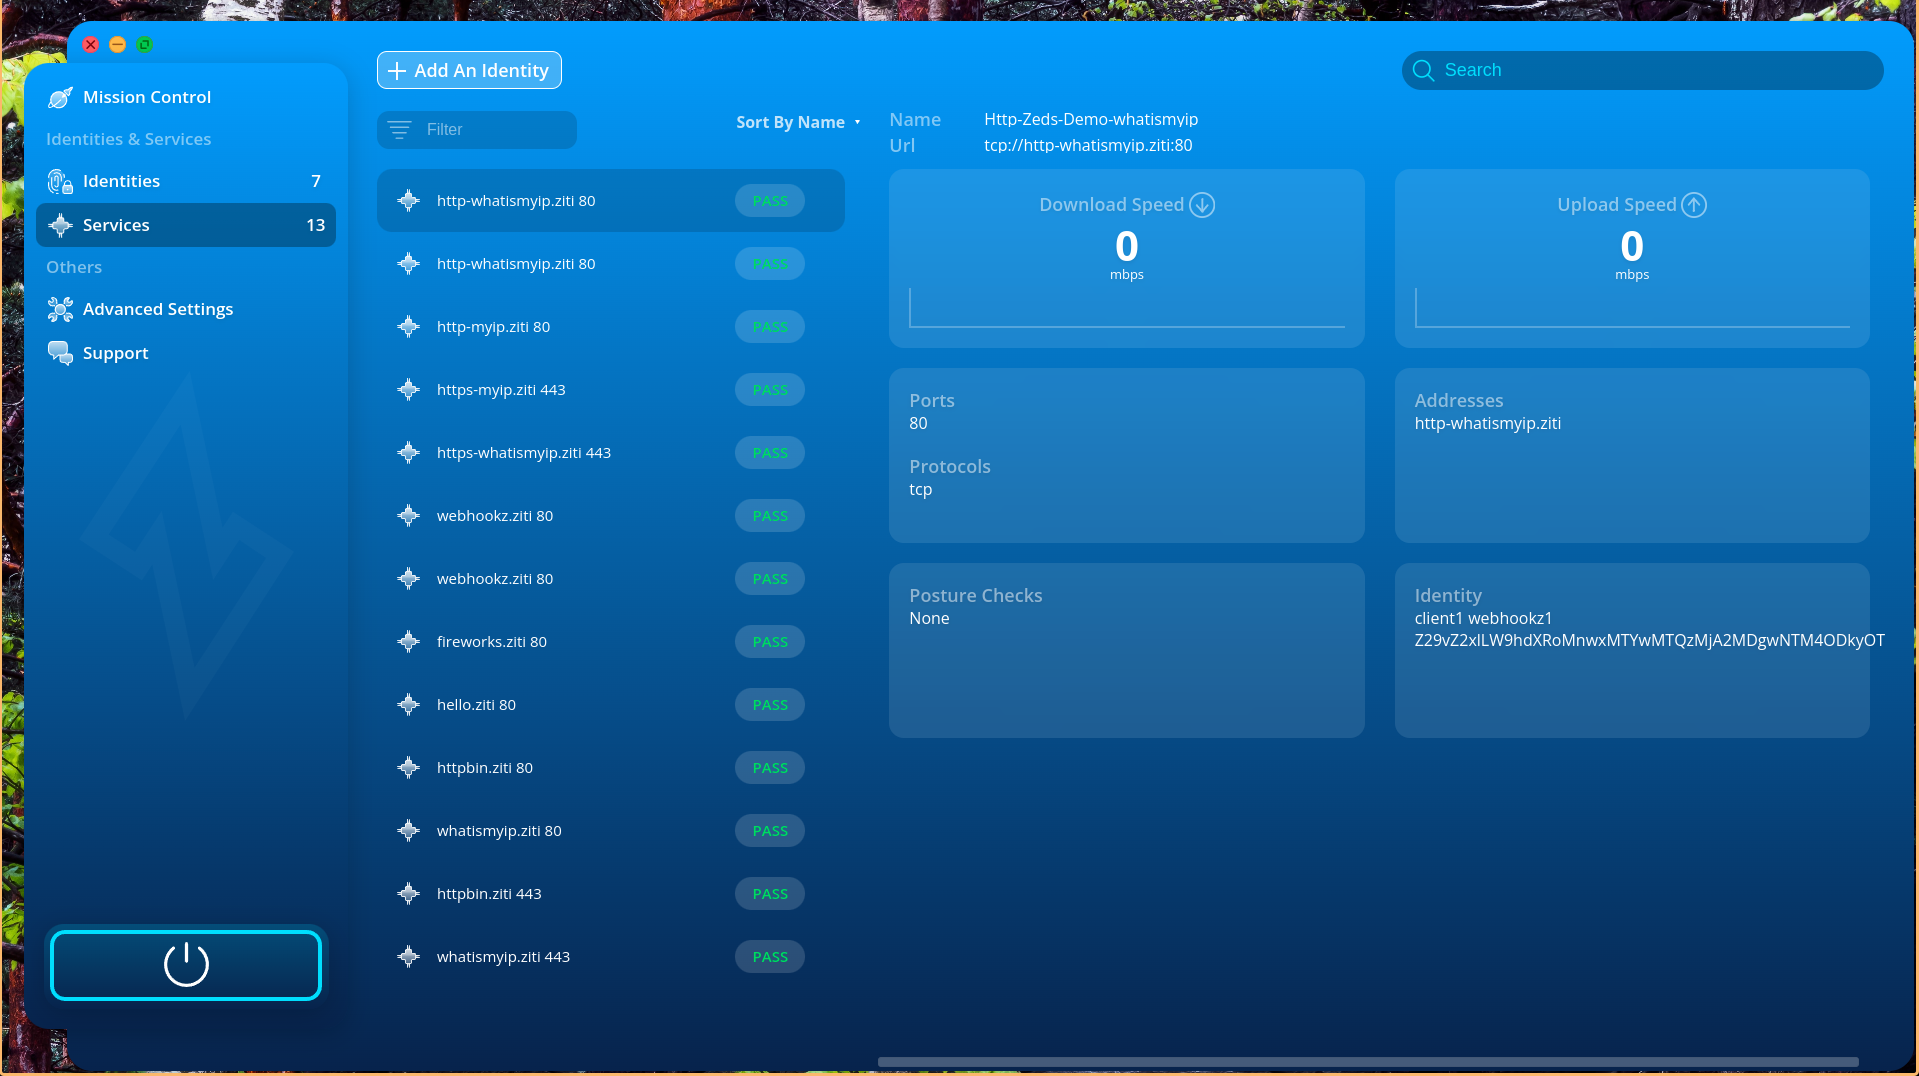Click the PASS status on hello.ziti 80
This screenshot has width=1919, height=1076.
pos(769,704)
